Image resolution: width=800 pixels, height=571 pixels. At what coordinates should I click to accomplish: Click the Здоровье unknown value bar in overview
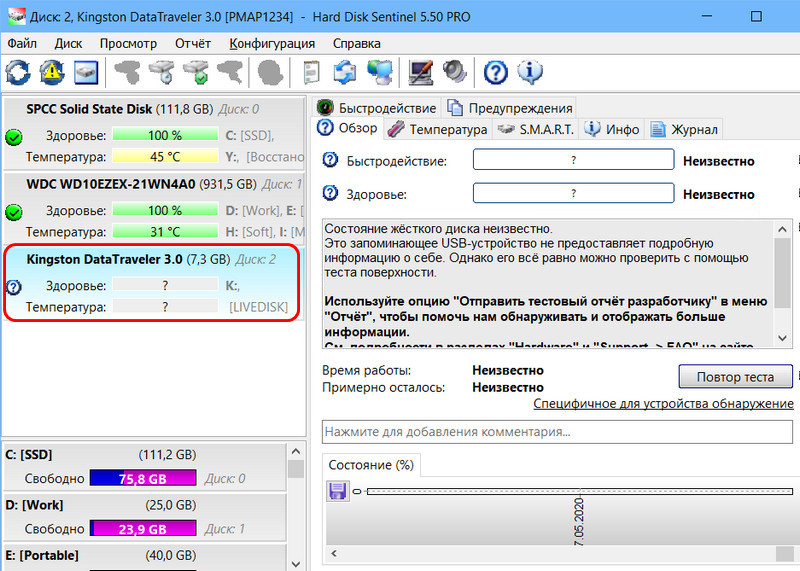click(573, 193)
